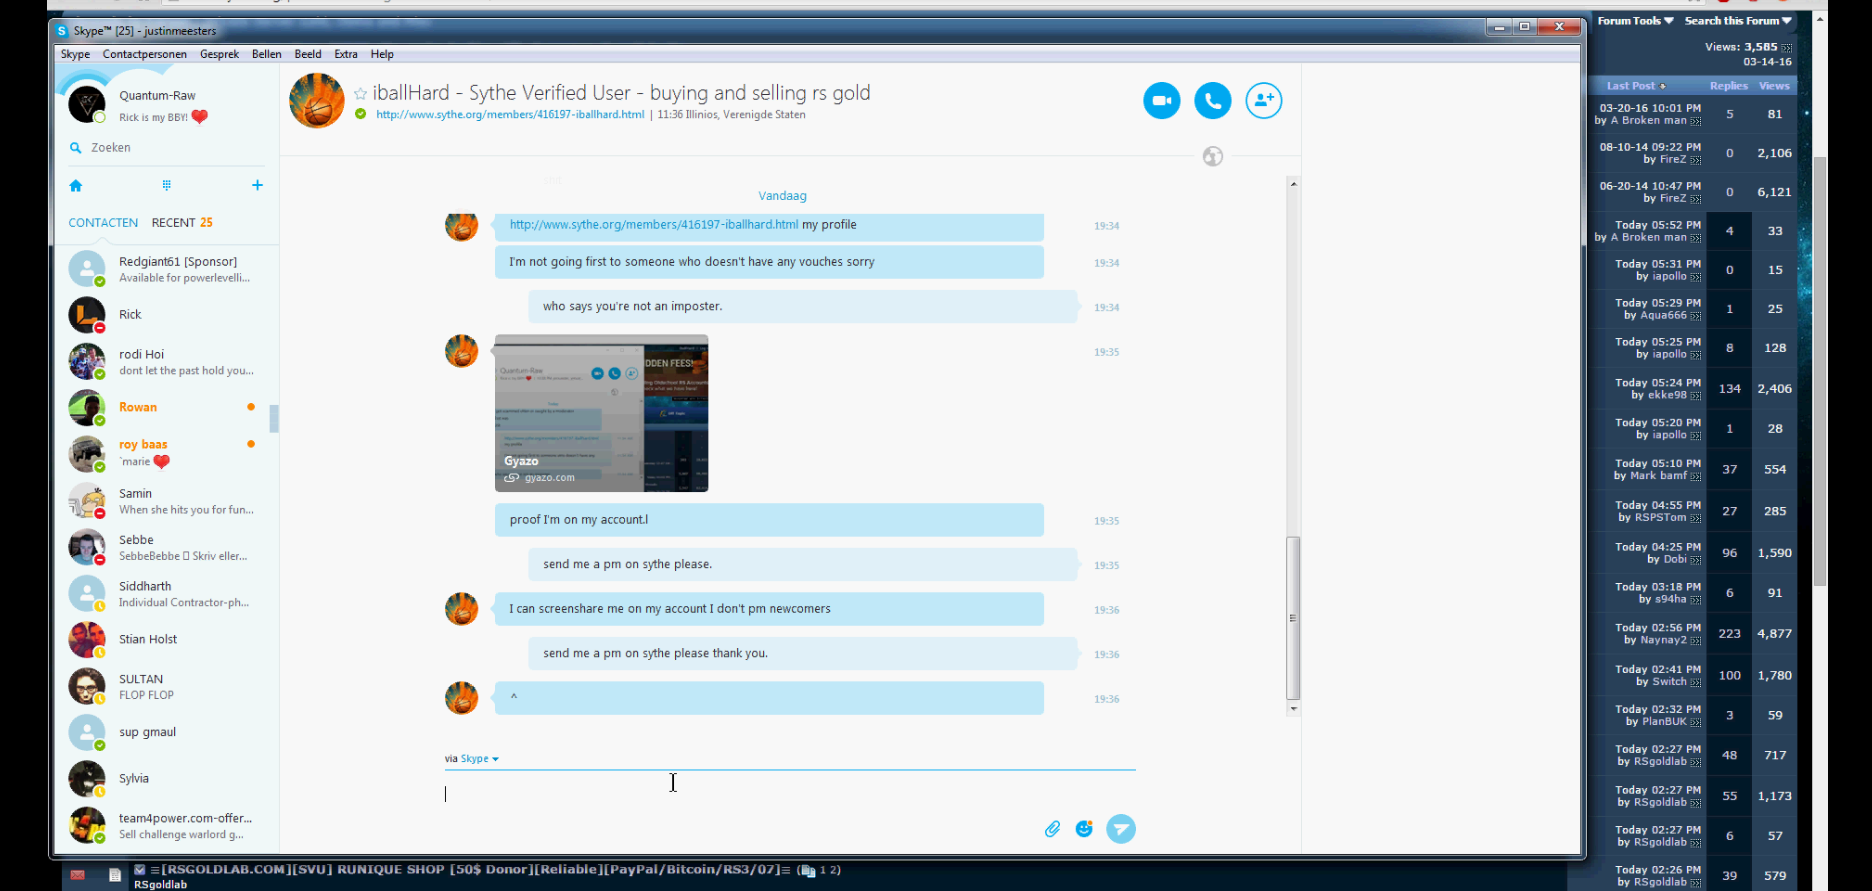Image resolution: width=1872 pixels, height=891 pixels.
Task: Start a voice call with iballHard
Action: [1213, 100]
